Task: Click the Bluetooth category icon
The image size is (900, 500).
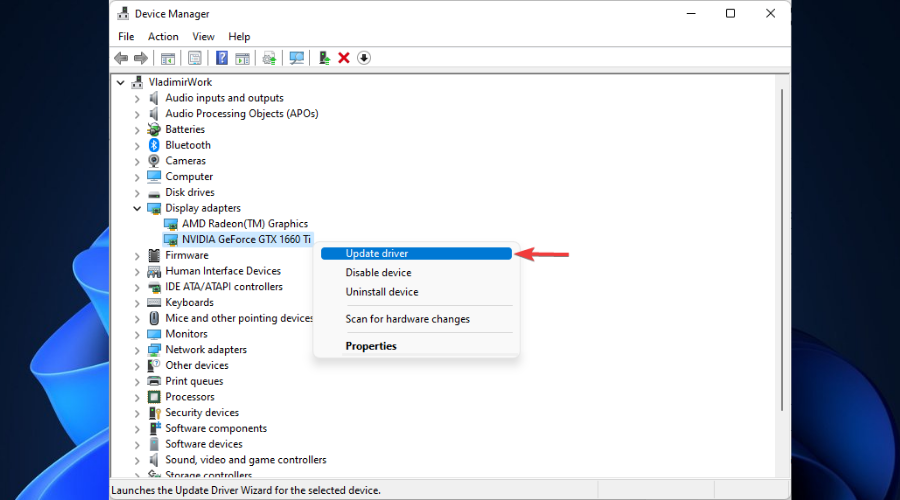Action: click(x=154, y=145)
